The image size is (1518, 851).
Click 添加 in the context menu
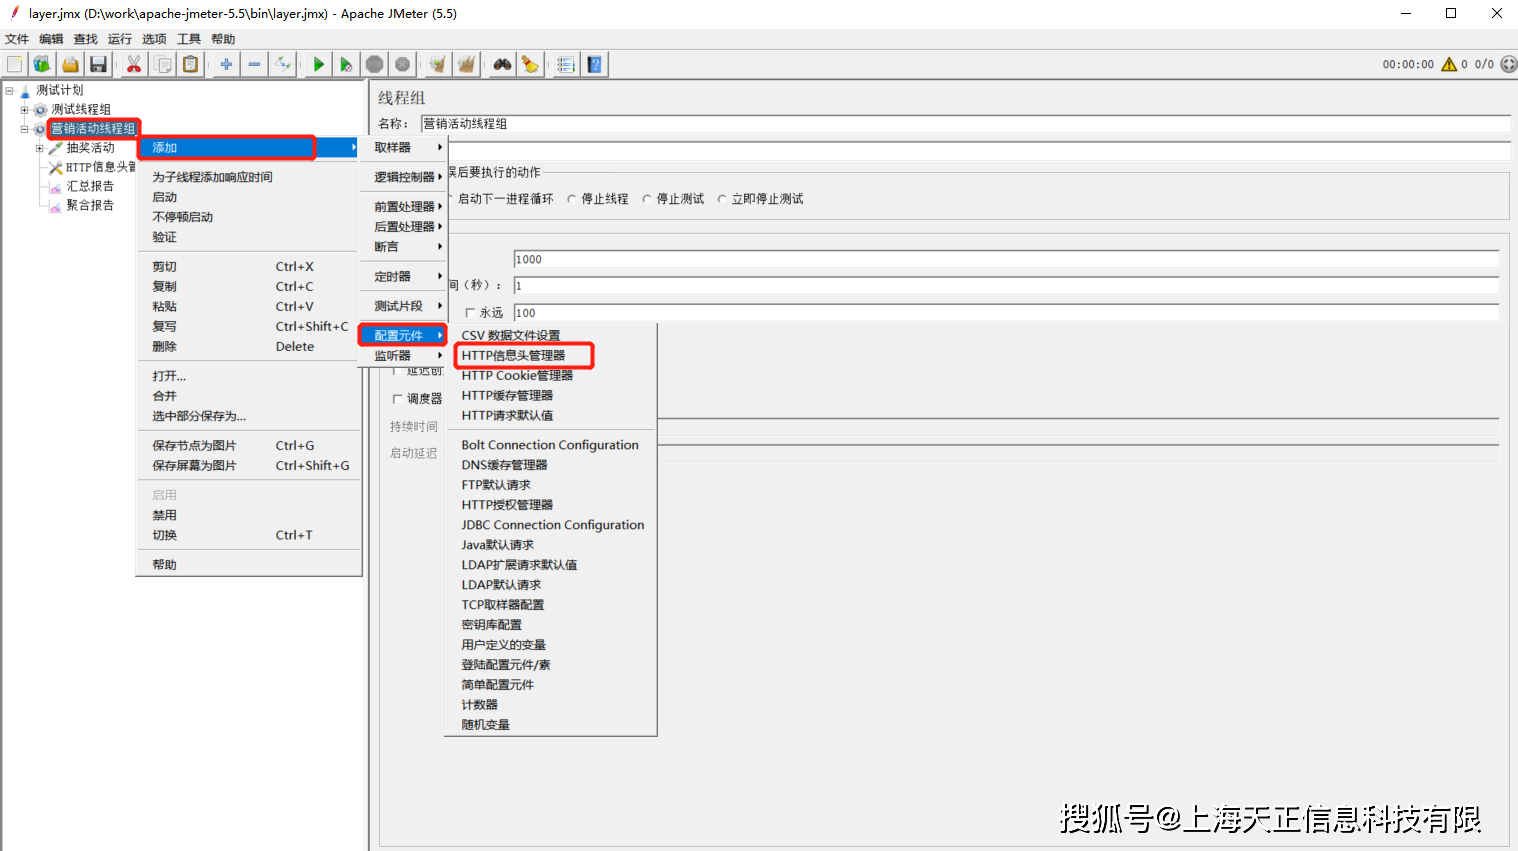248,148
